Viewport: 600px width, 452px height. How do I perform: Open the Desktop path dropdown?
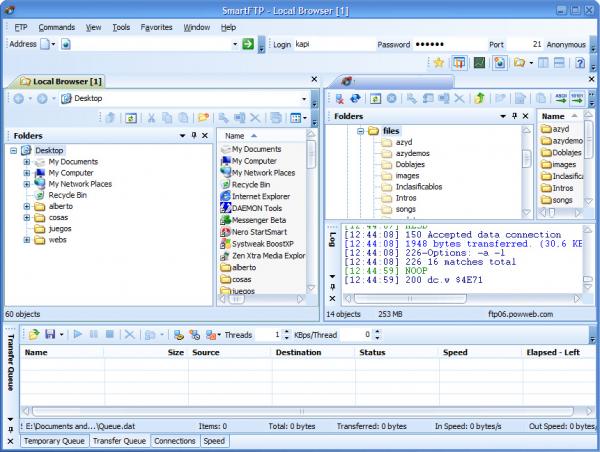[x=304, y=99]
